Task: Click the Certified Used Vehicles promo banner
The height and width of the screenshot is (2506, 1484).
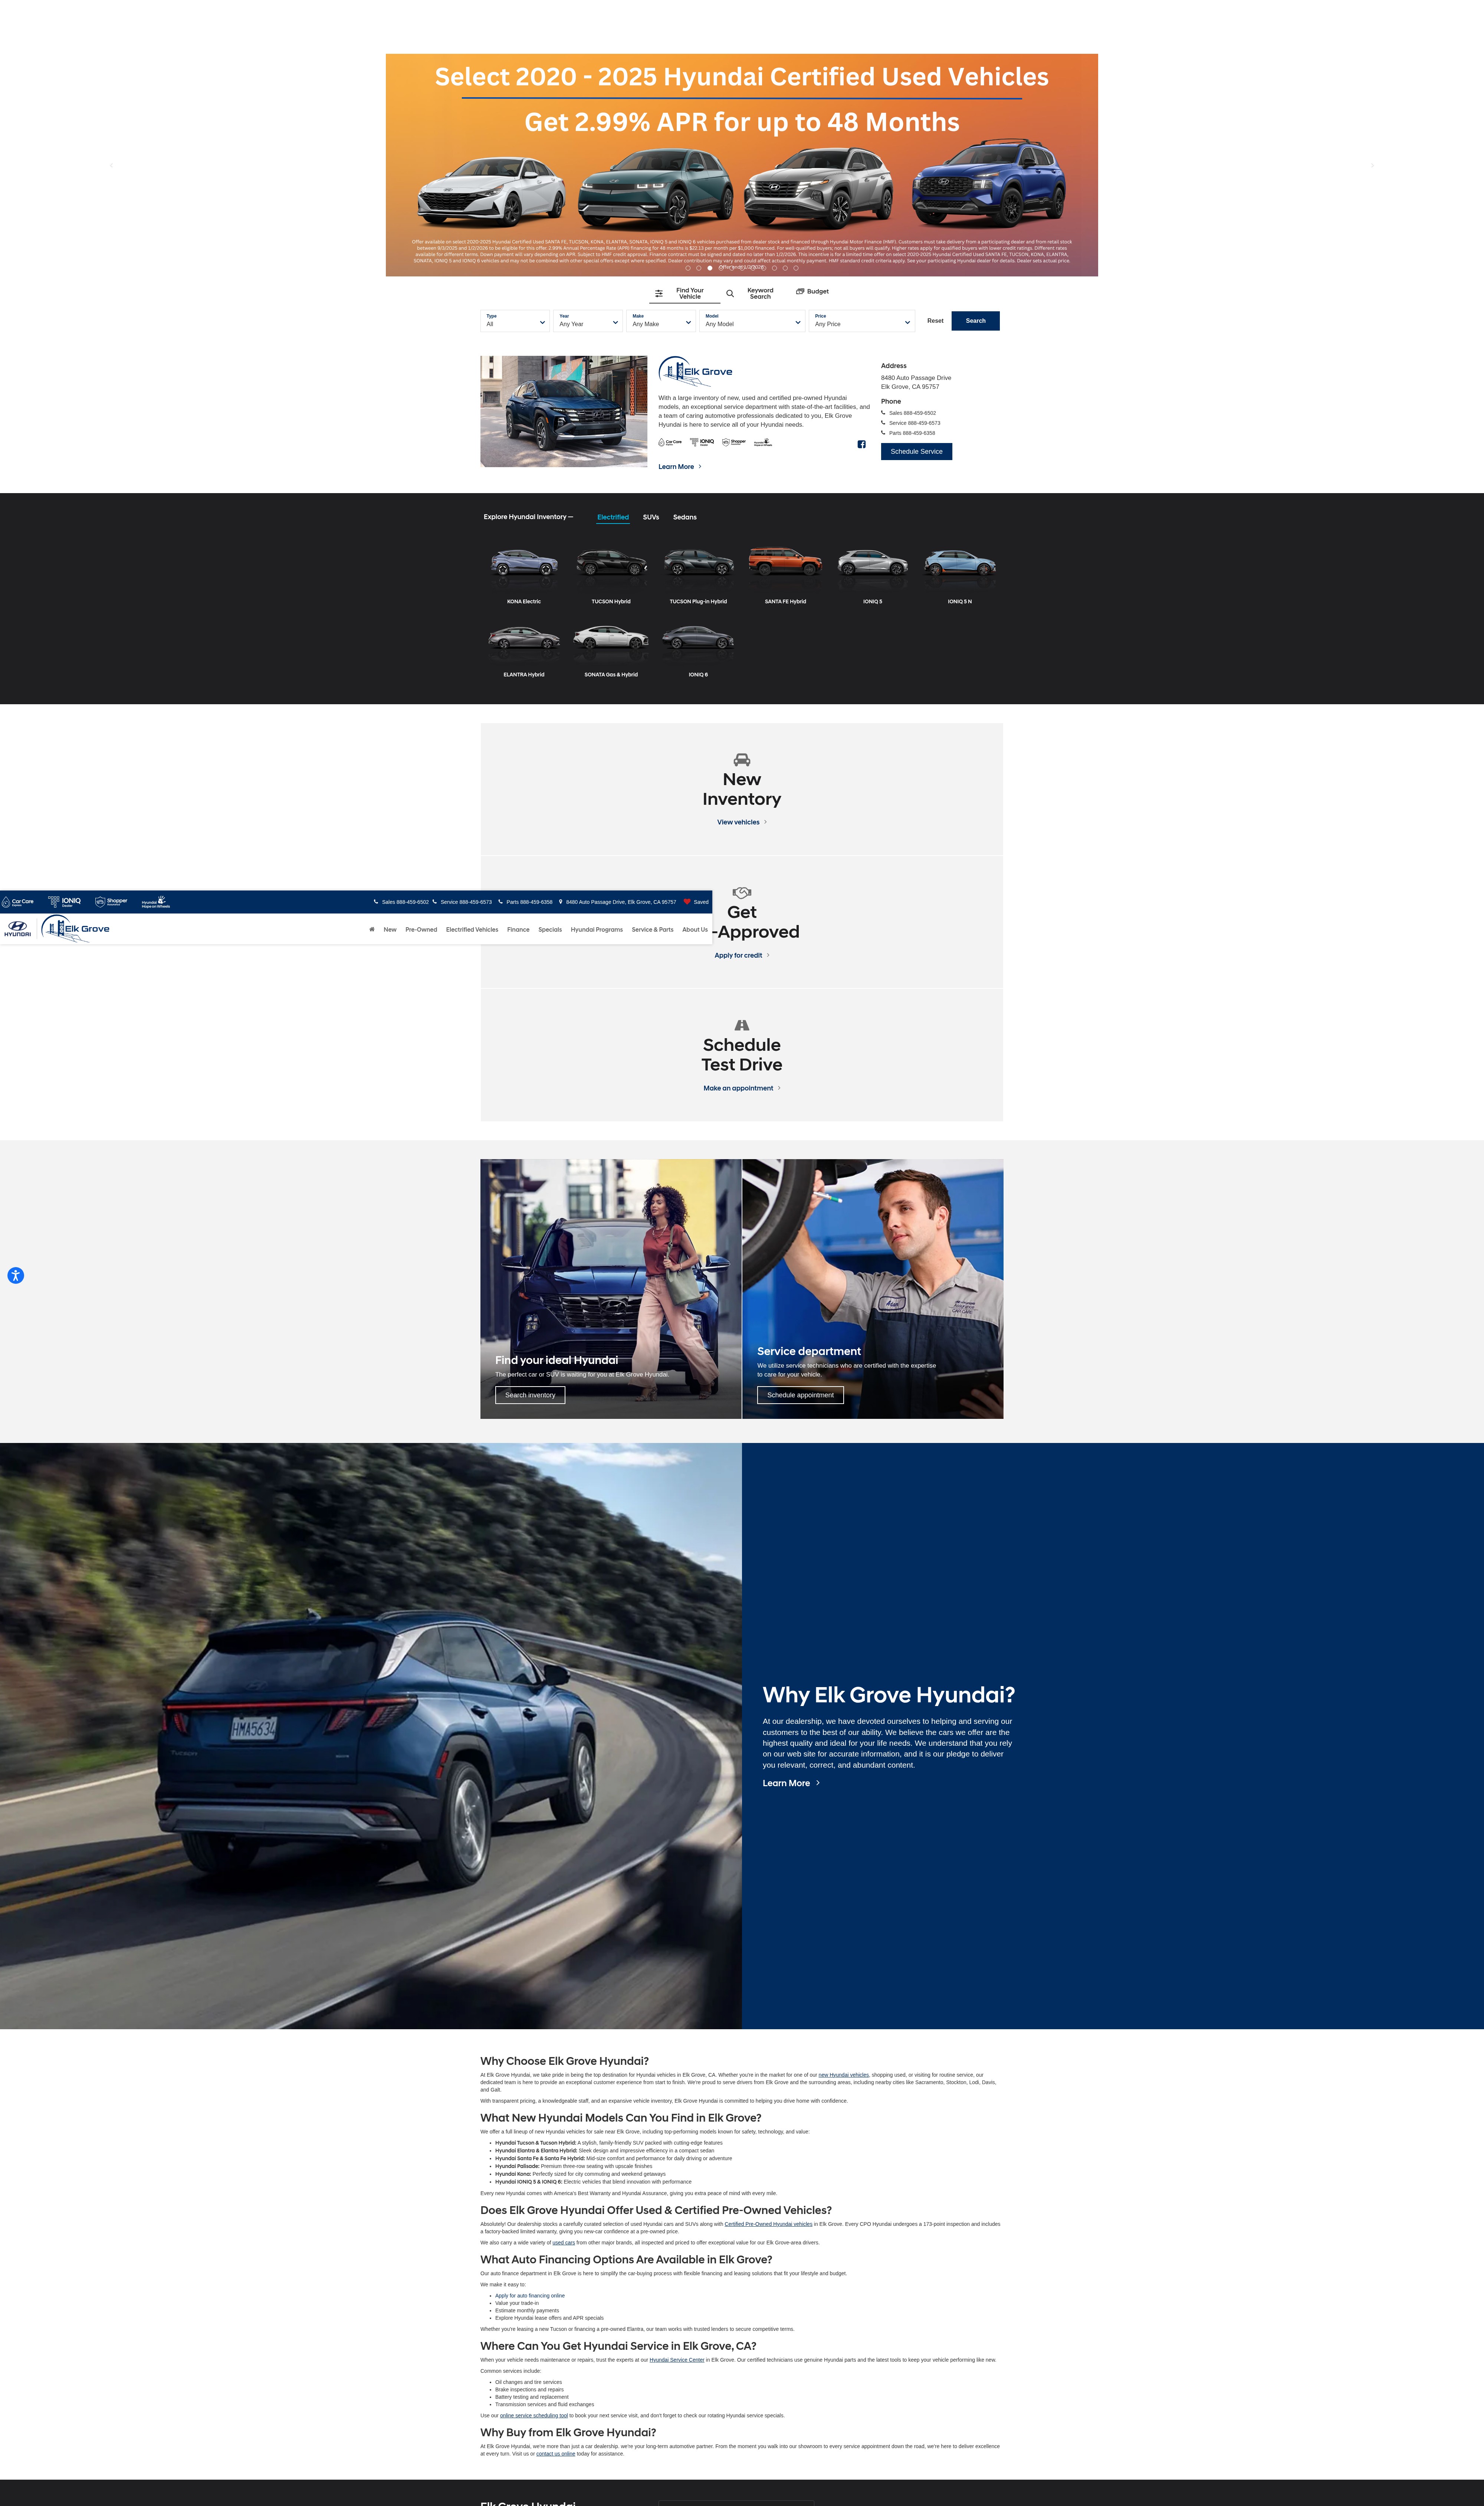Action: [x=742, y=165]
